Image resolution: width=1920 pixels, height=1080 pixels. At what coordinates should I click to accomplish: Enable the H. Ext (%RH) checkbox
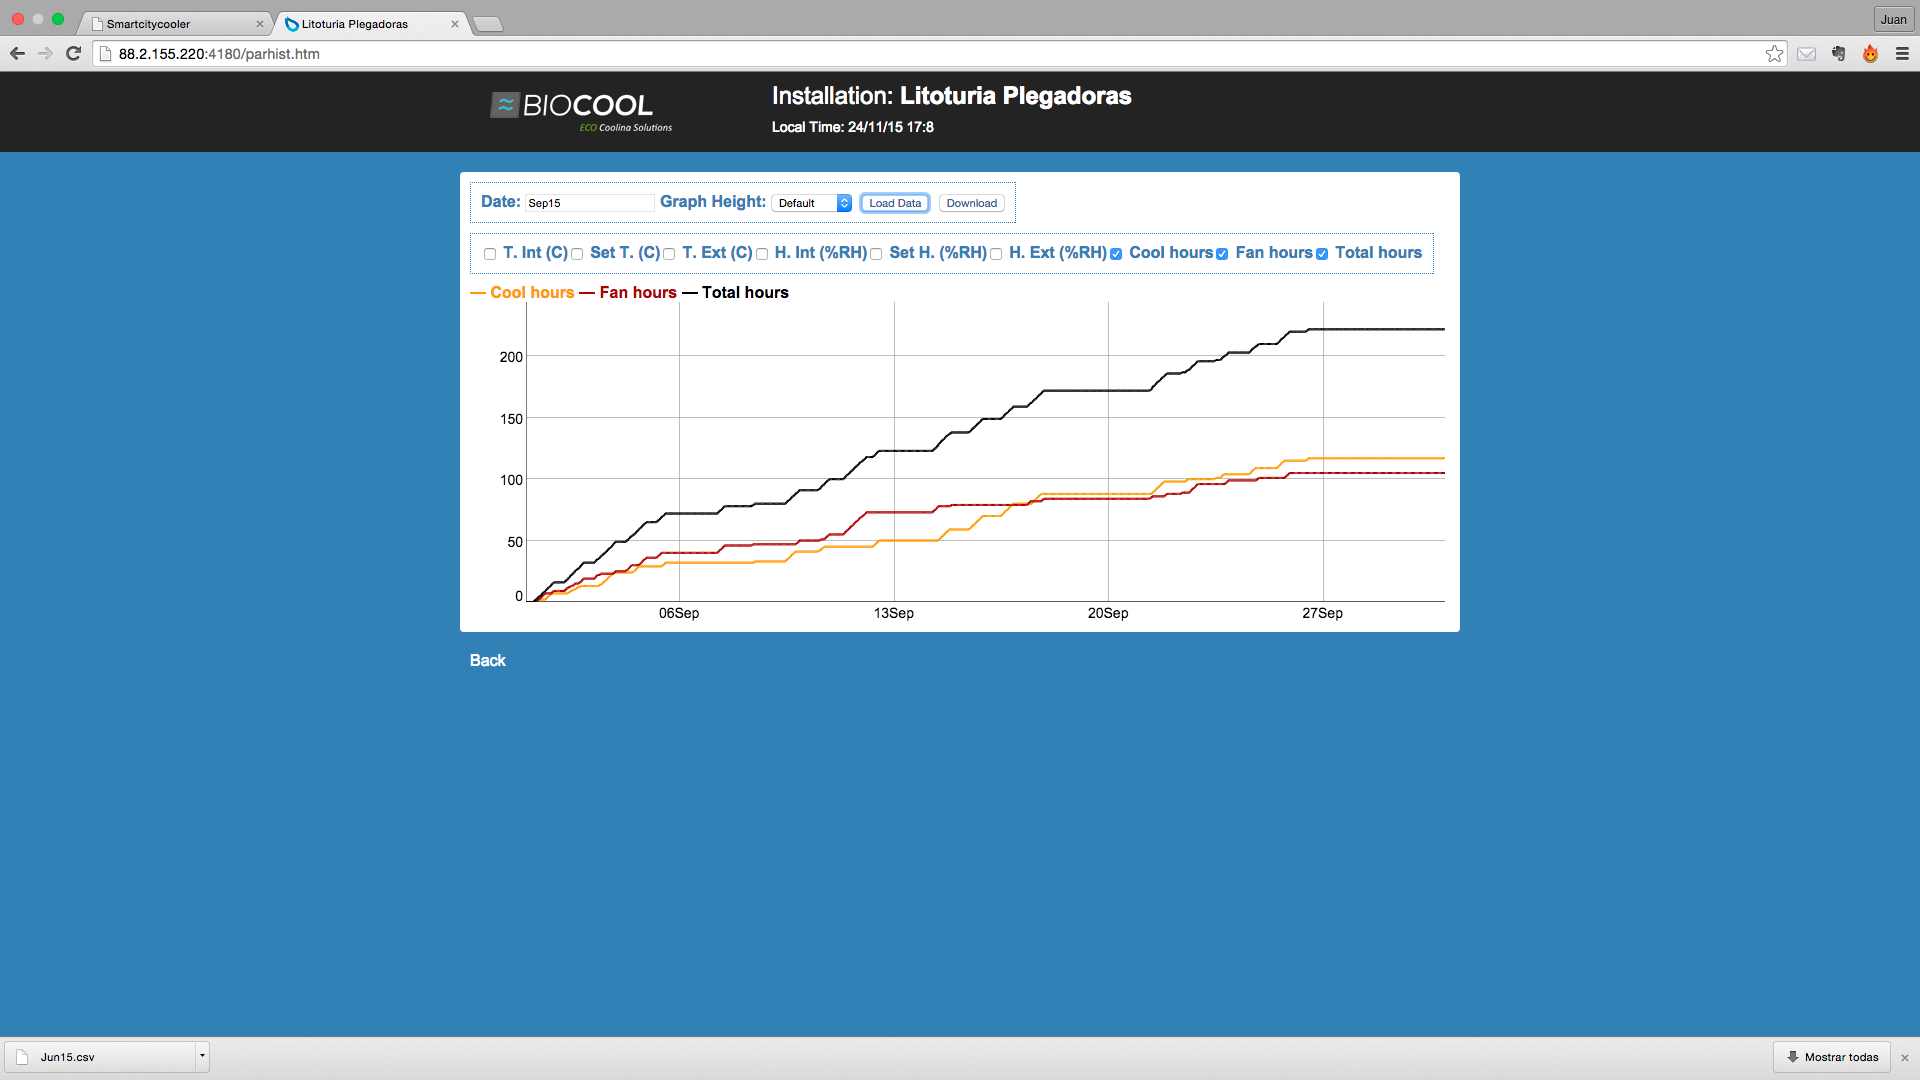click(x=996, y=254)
